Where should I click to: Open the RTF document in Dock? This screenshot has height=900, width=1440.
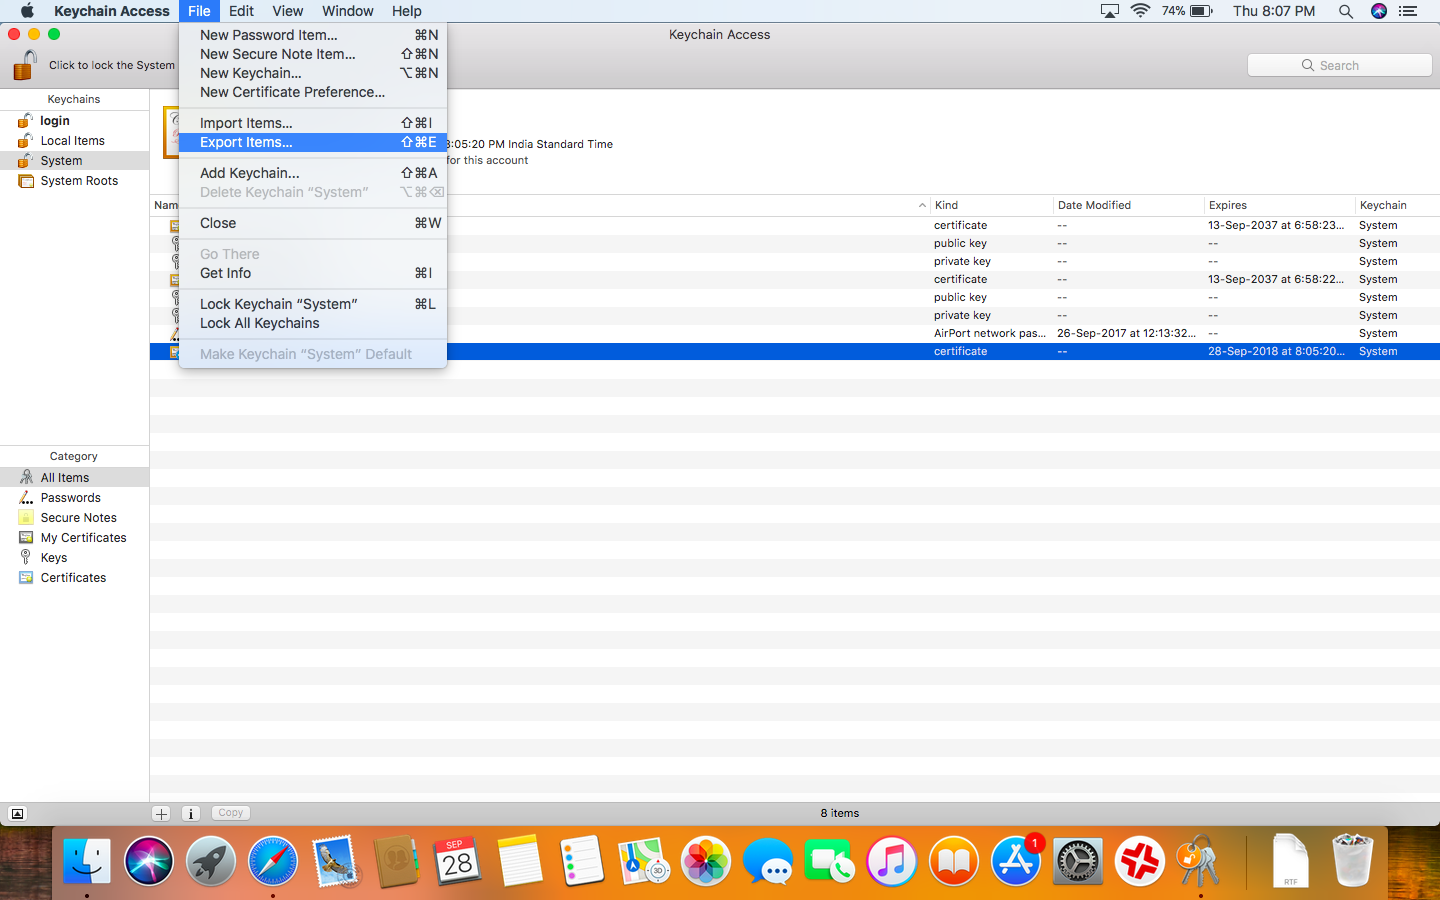click(x=1291, y=861)
